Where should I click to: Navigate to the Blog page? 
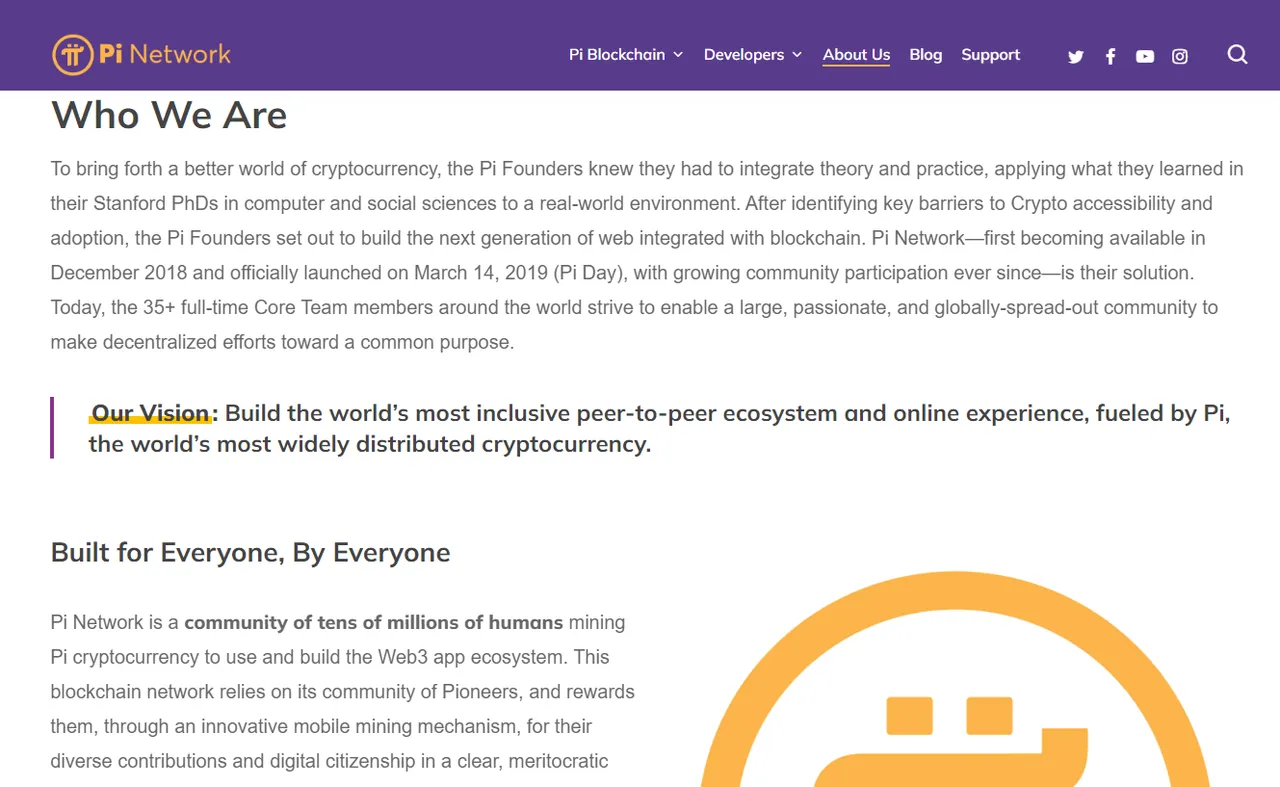pyautogui.click(x=926, y=55)
